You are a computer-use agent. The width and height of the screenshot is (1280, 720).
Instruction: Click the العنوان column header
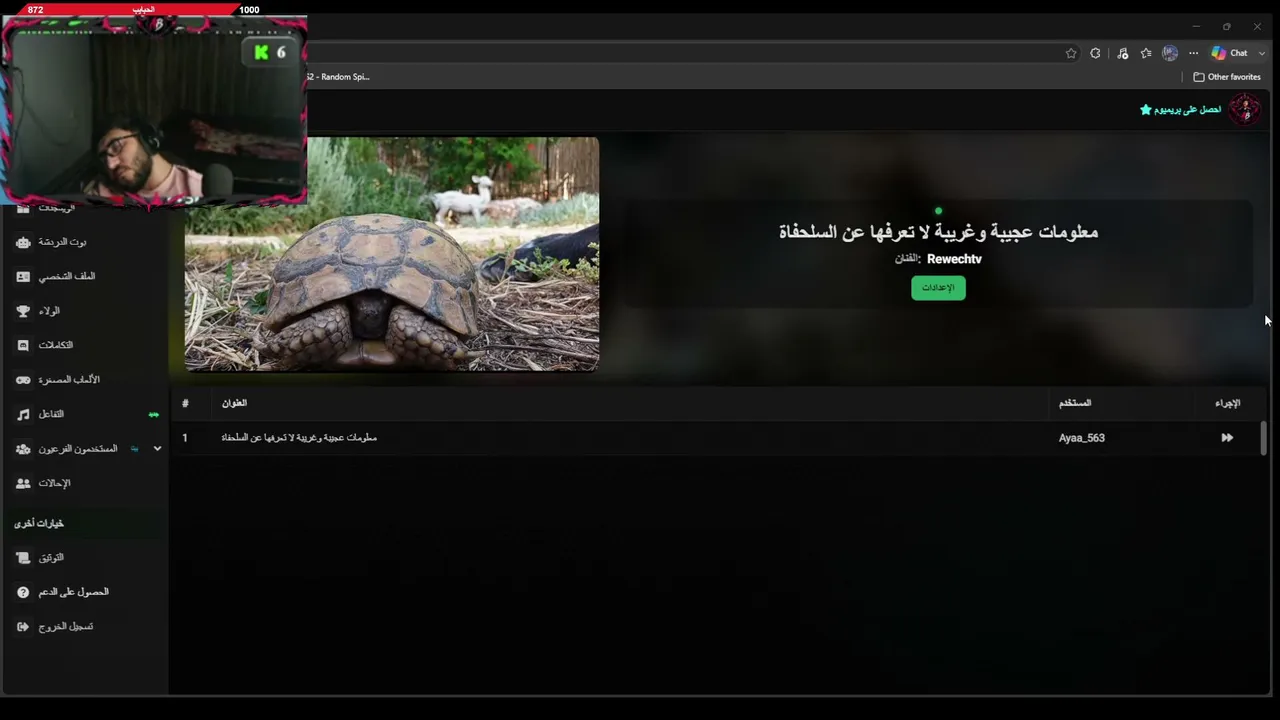(x=234, y=403)
